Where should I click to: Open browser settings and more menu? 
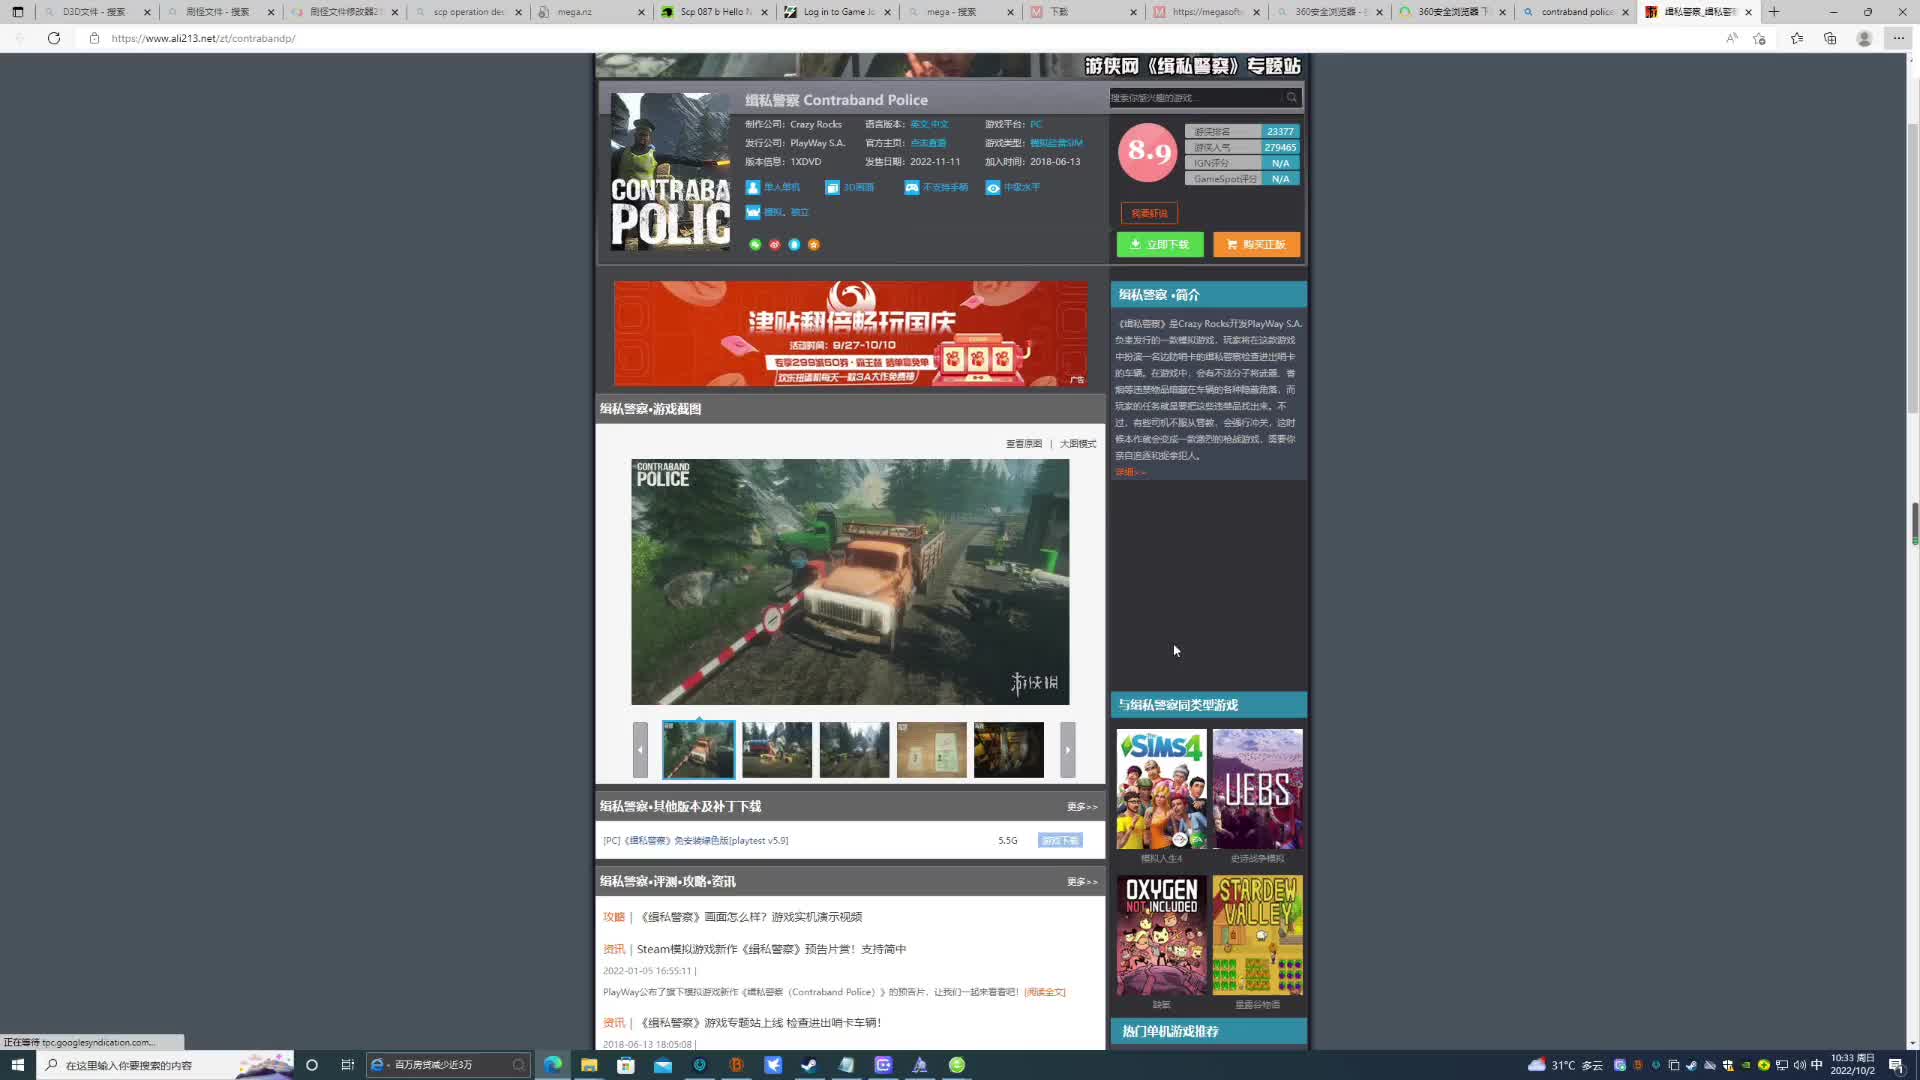[x=1898, y=38]
